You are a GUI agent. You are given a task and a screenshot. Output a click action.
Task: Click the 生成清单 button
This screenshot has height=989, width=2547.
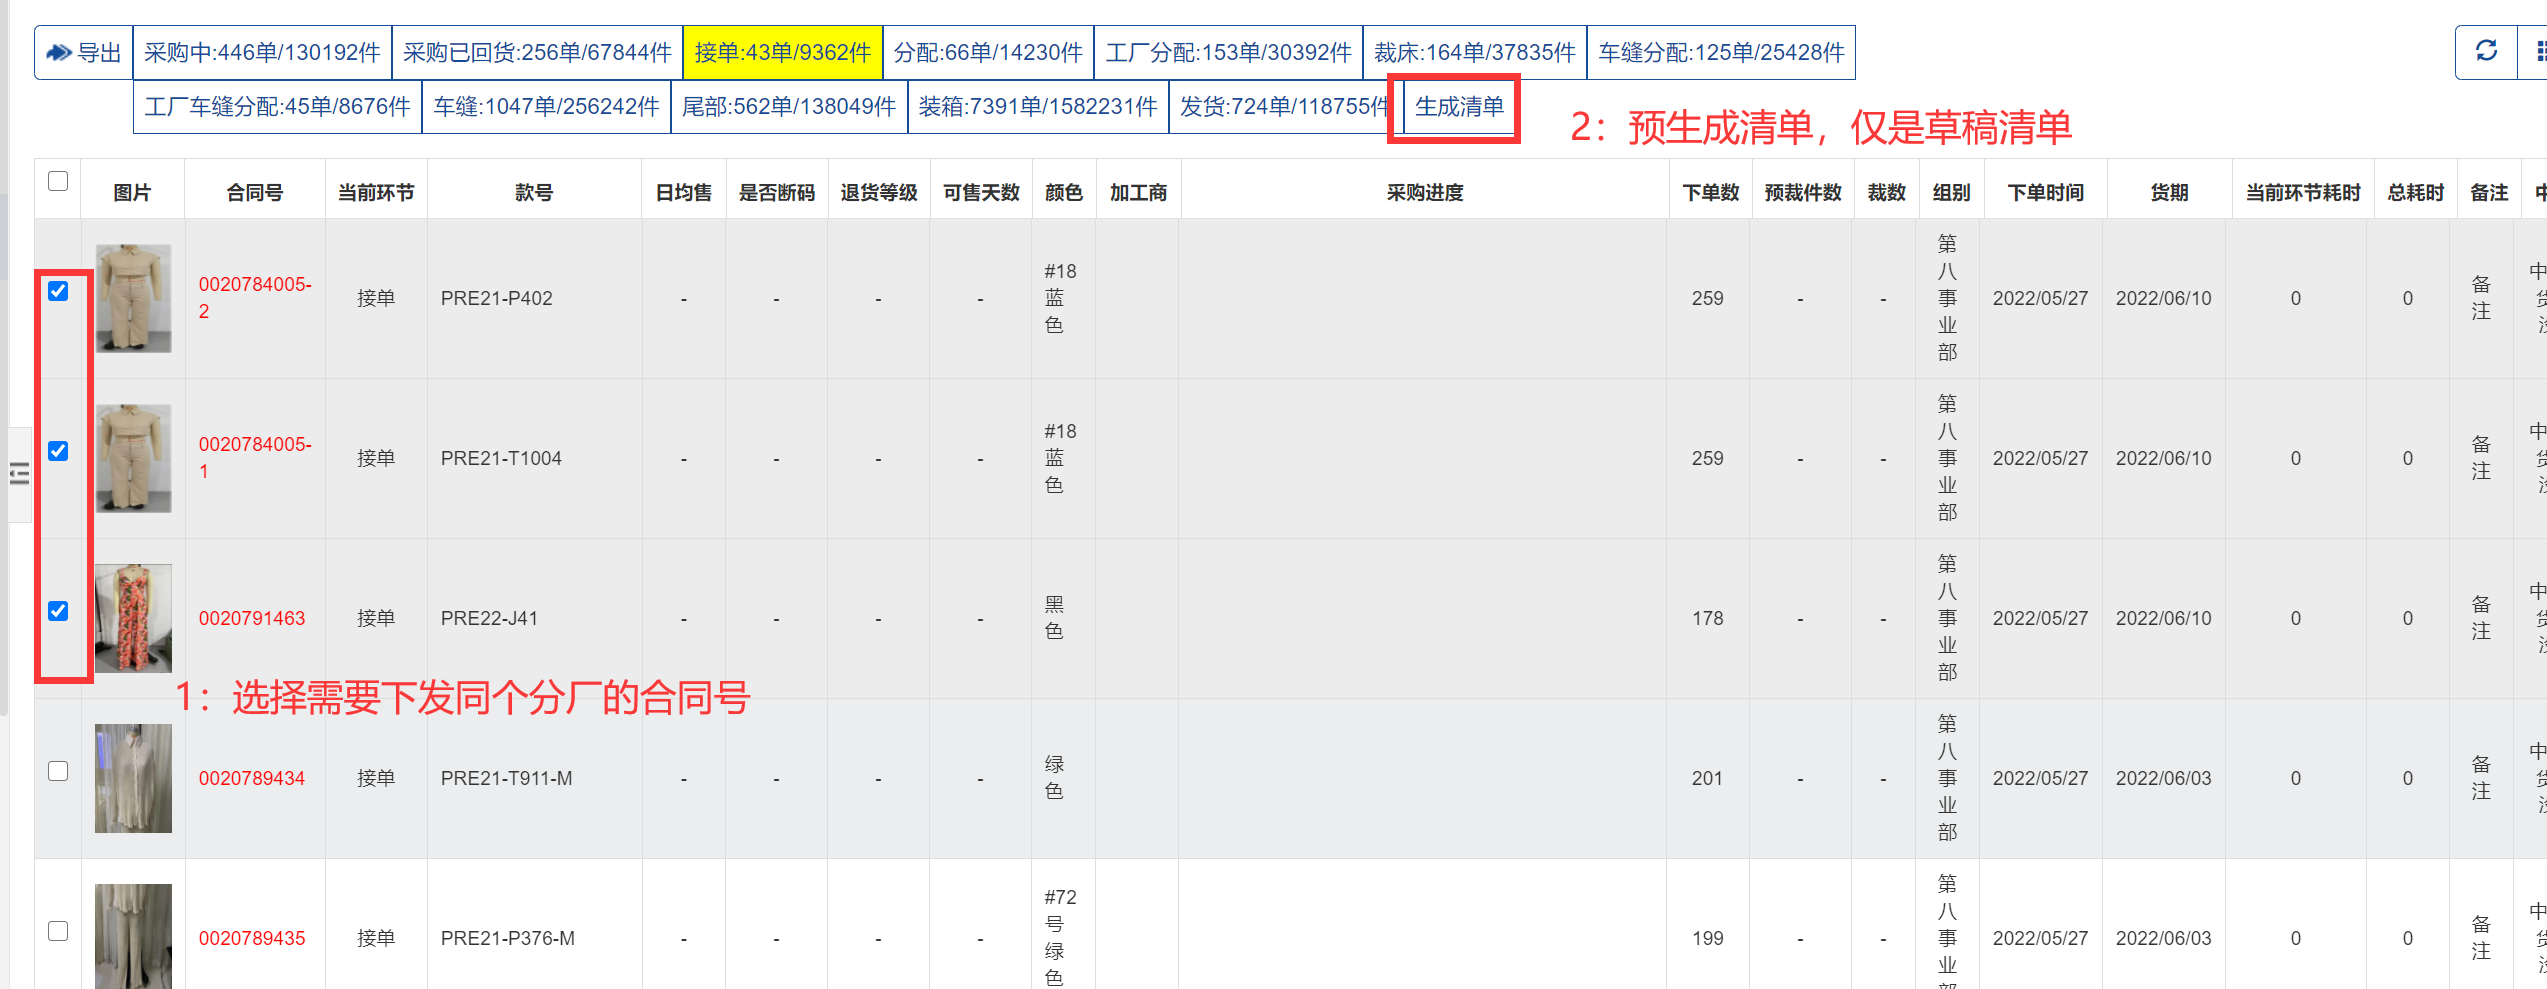click(x=1458, y=107)
